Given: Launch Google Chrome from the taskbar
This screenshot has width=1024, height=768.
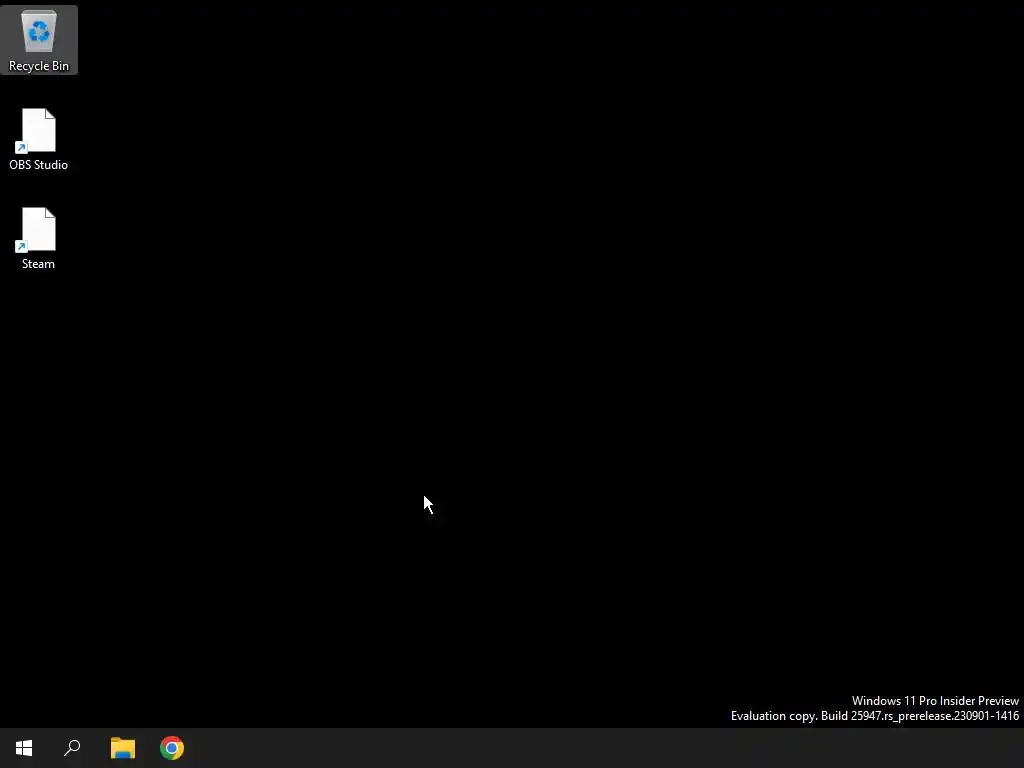Looking at the screenshot, I should click(172, 748).
